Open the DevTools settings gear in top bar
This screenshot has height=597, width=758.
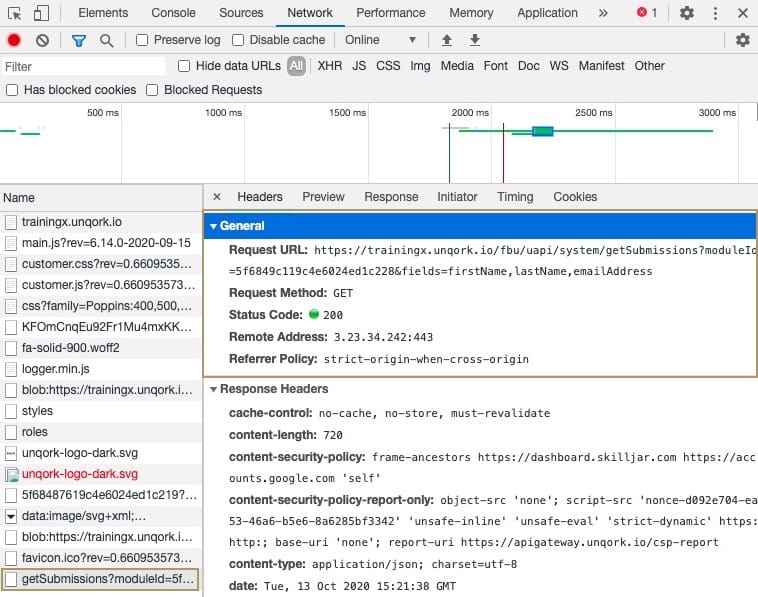point(686,13)
